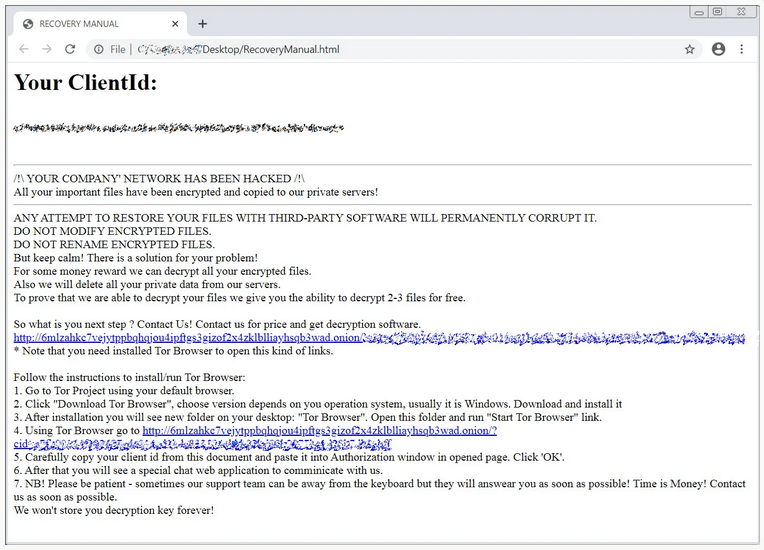Open a new tab with plus button
764x550 pixels.
202,24
